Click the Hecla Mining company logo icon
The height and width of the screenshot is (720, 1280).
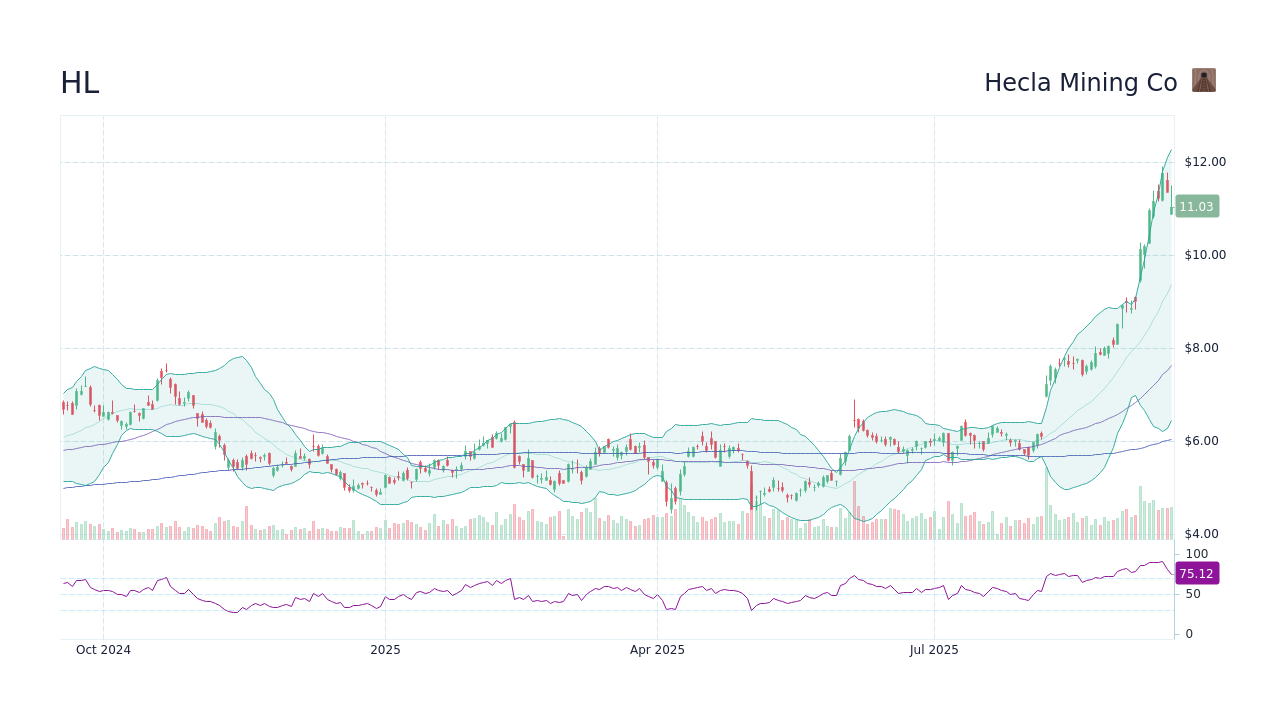click(x=1204, y=80)
